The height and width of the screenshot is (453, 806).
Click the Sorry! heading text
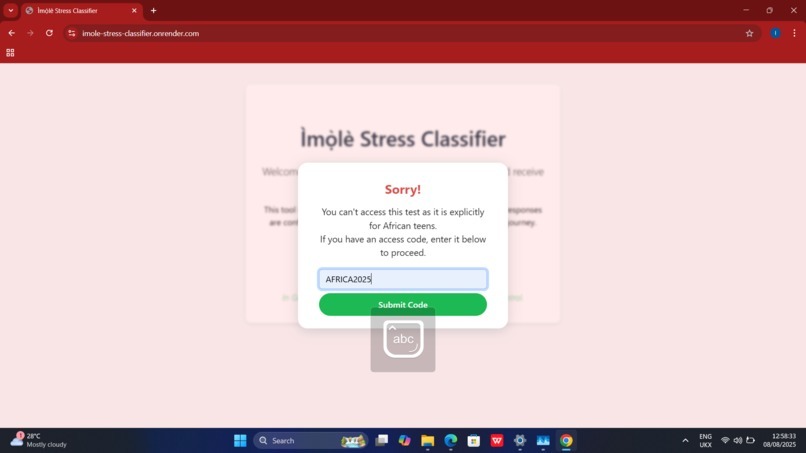coord(403,189)
